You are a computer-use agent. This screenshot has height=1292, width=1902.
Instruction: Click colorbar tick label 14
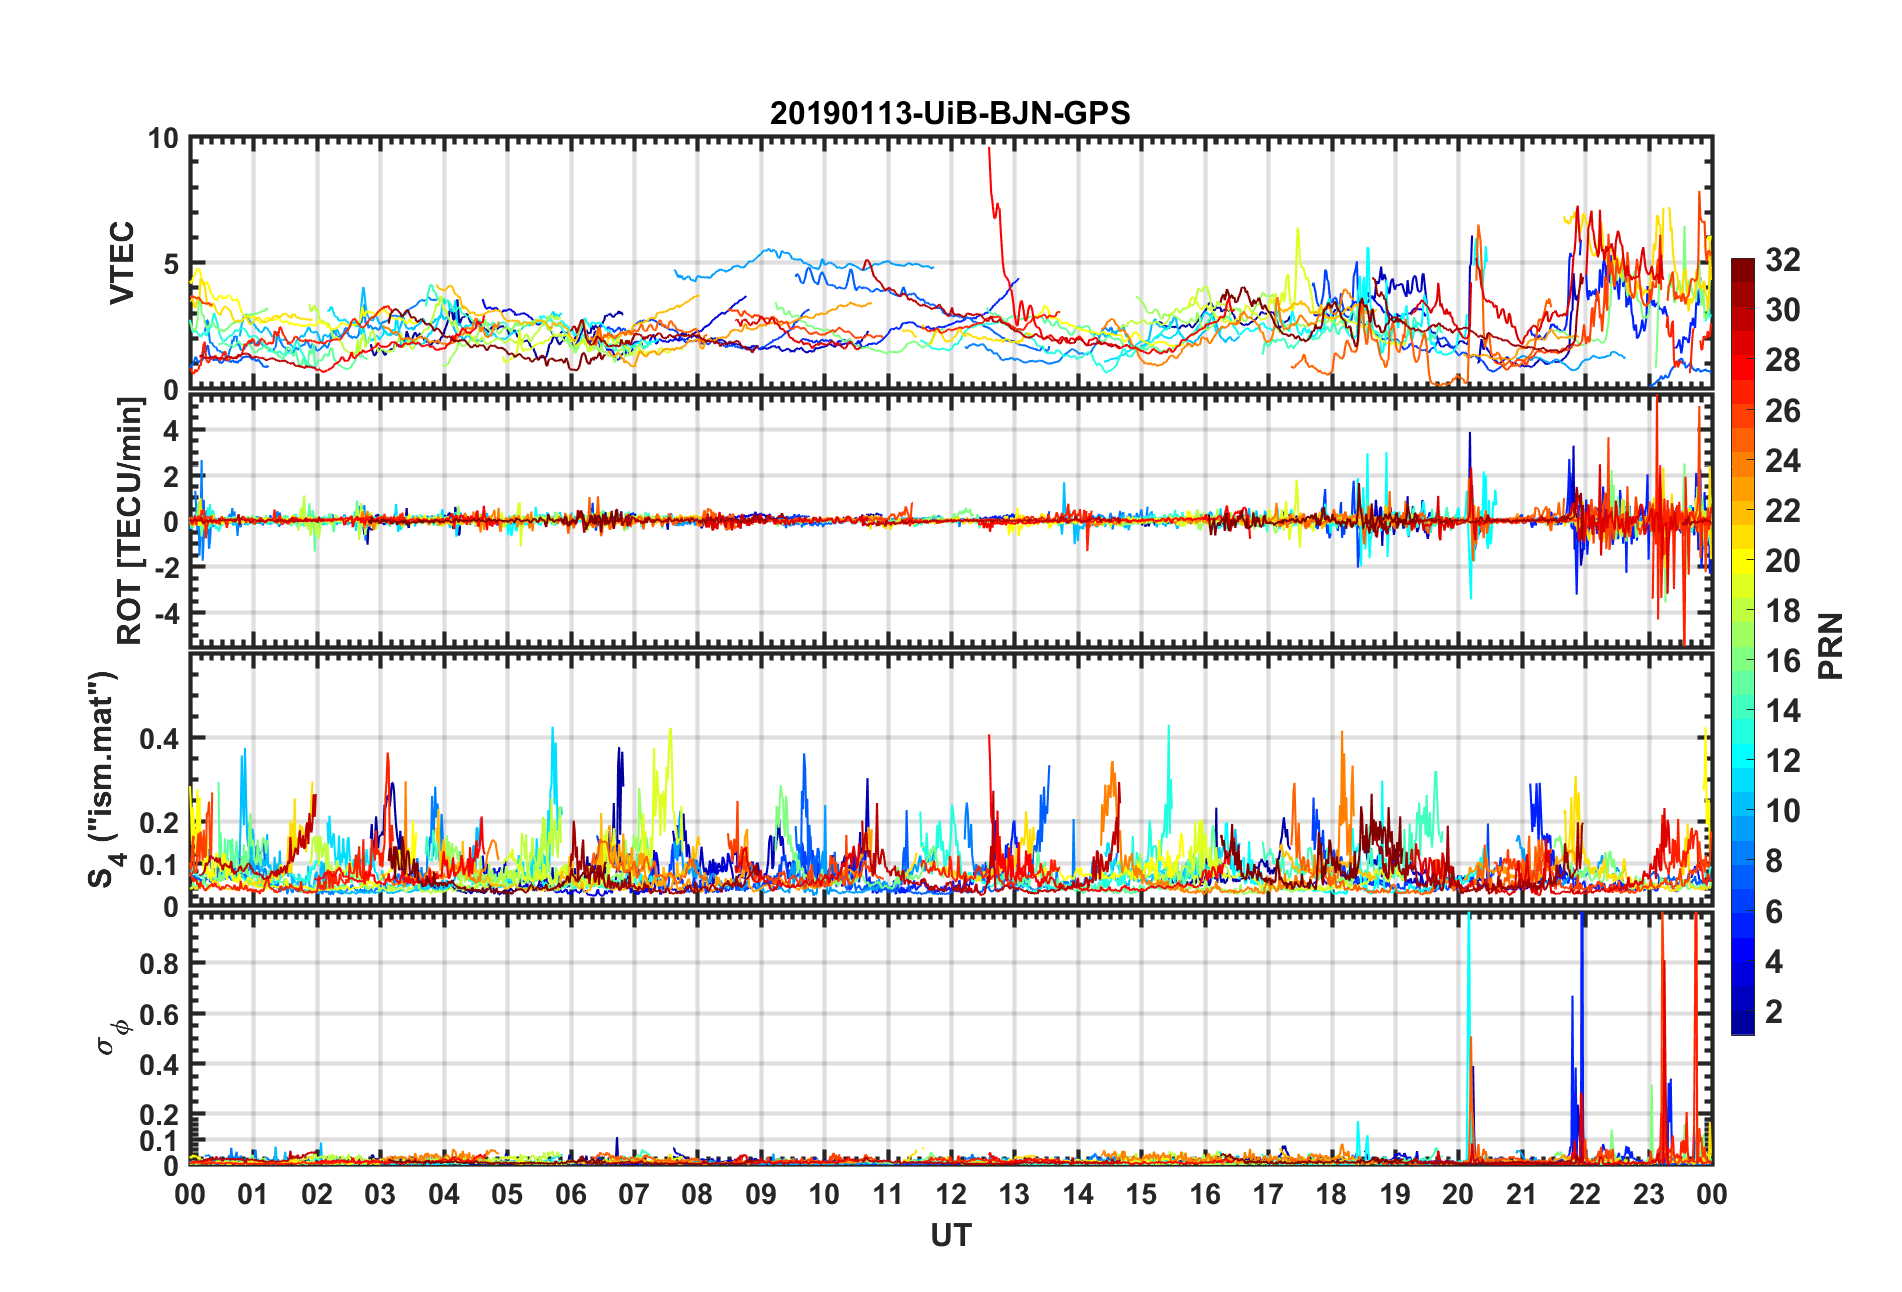(1783, 711)
